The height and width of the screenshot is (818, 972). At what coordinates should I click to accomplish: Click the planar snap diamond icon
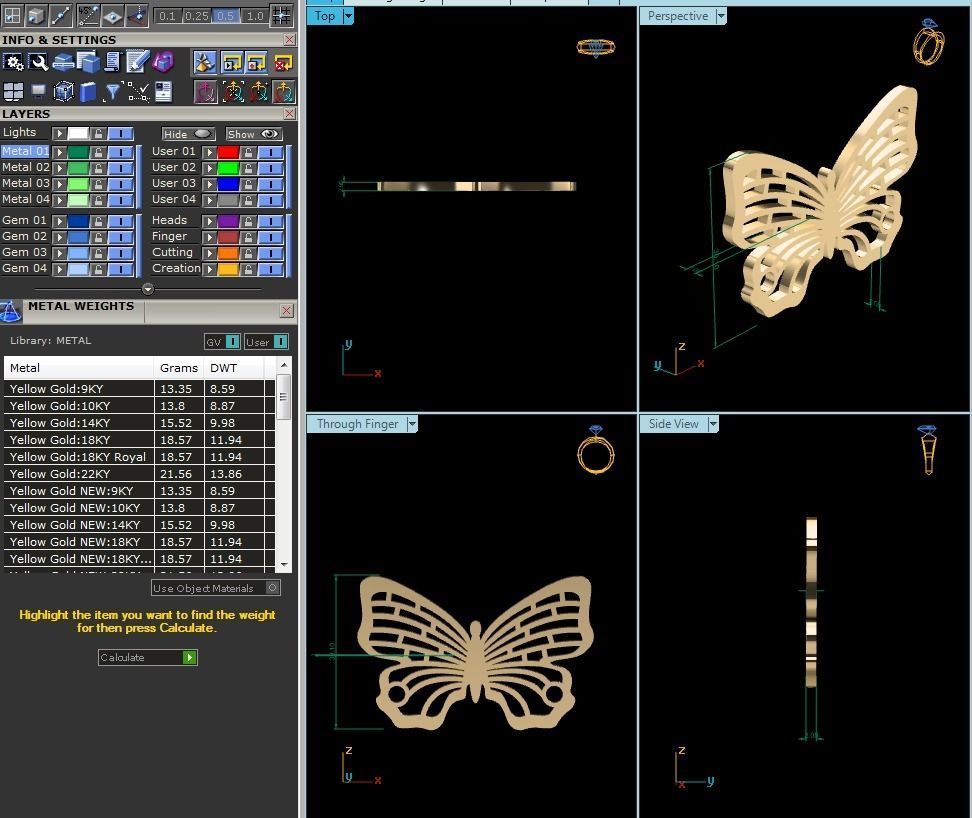coord(112,15)
